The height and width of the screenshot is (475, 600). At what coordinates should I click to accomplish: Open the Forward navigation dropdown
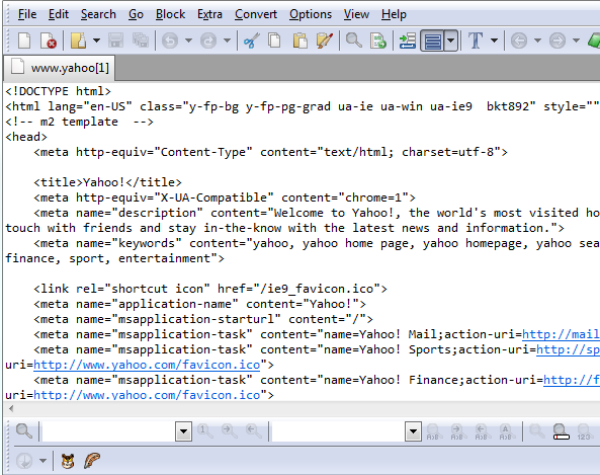pyautogui.click(x=576, y=41)
